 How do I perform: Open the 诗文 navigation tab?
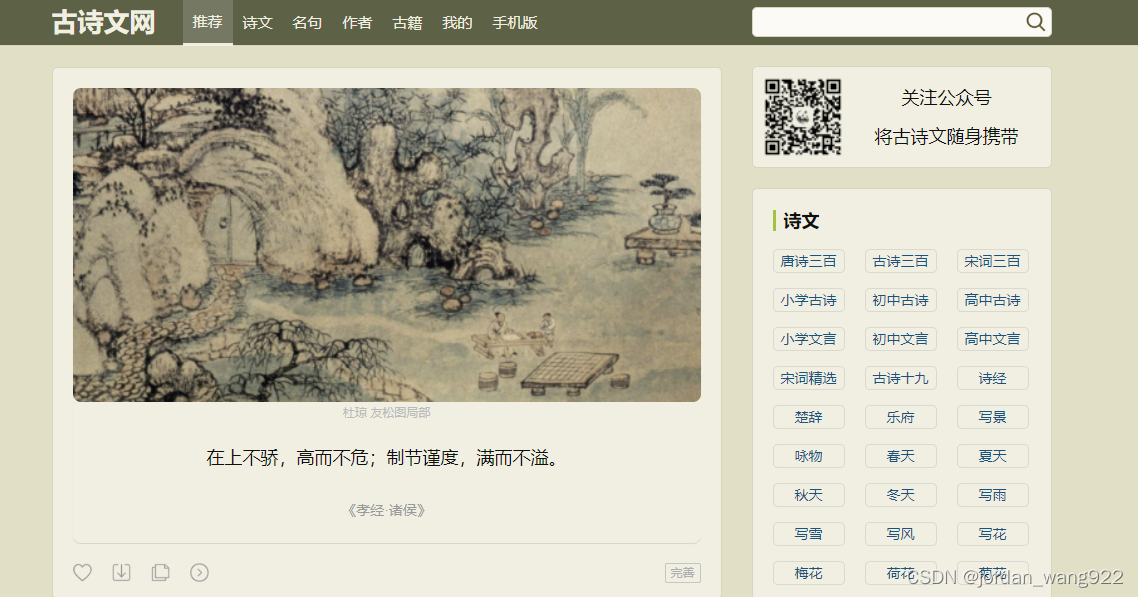tap(257, 22)
